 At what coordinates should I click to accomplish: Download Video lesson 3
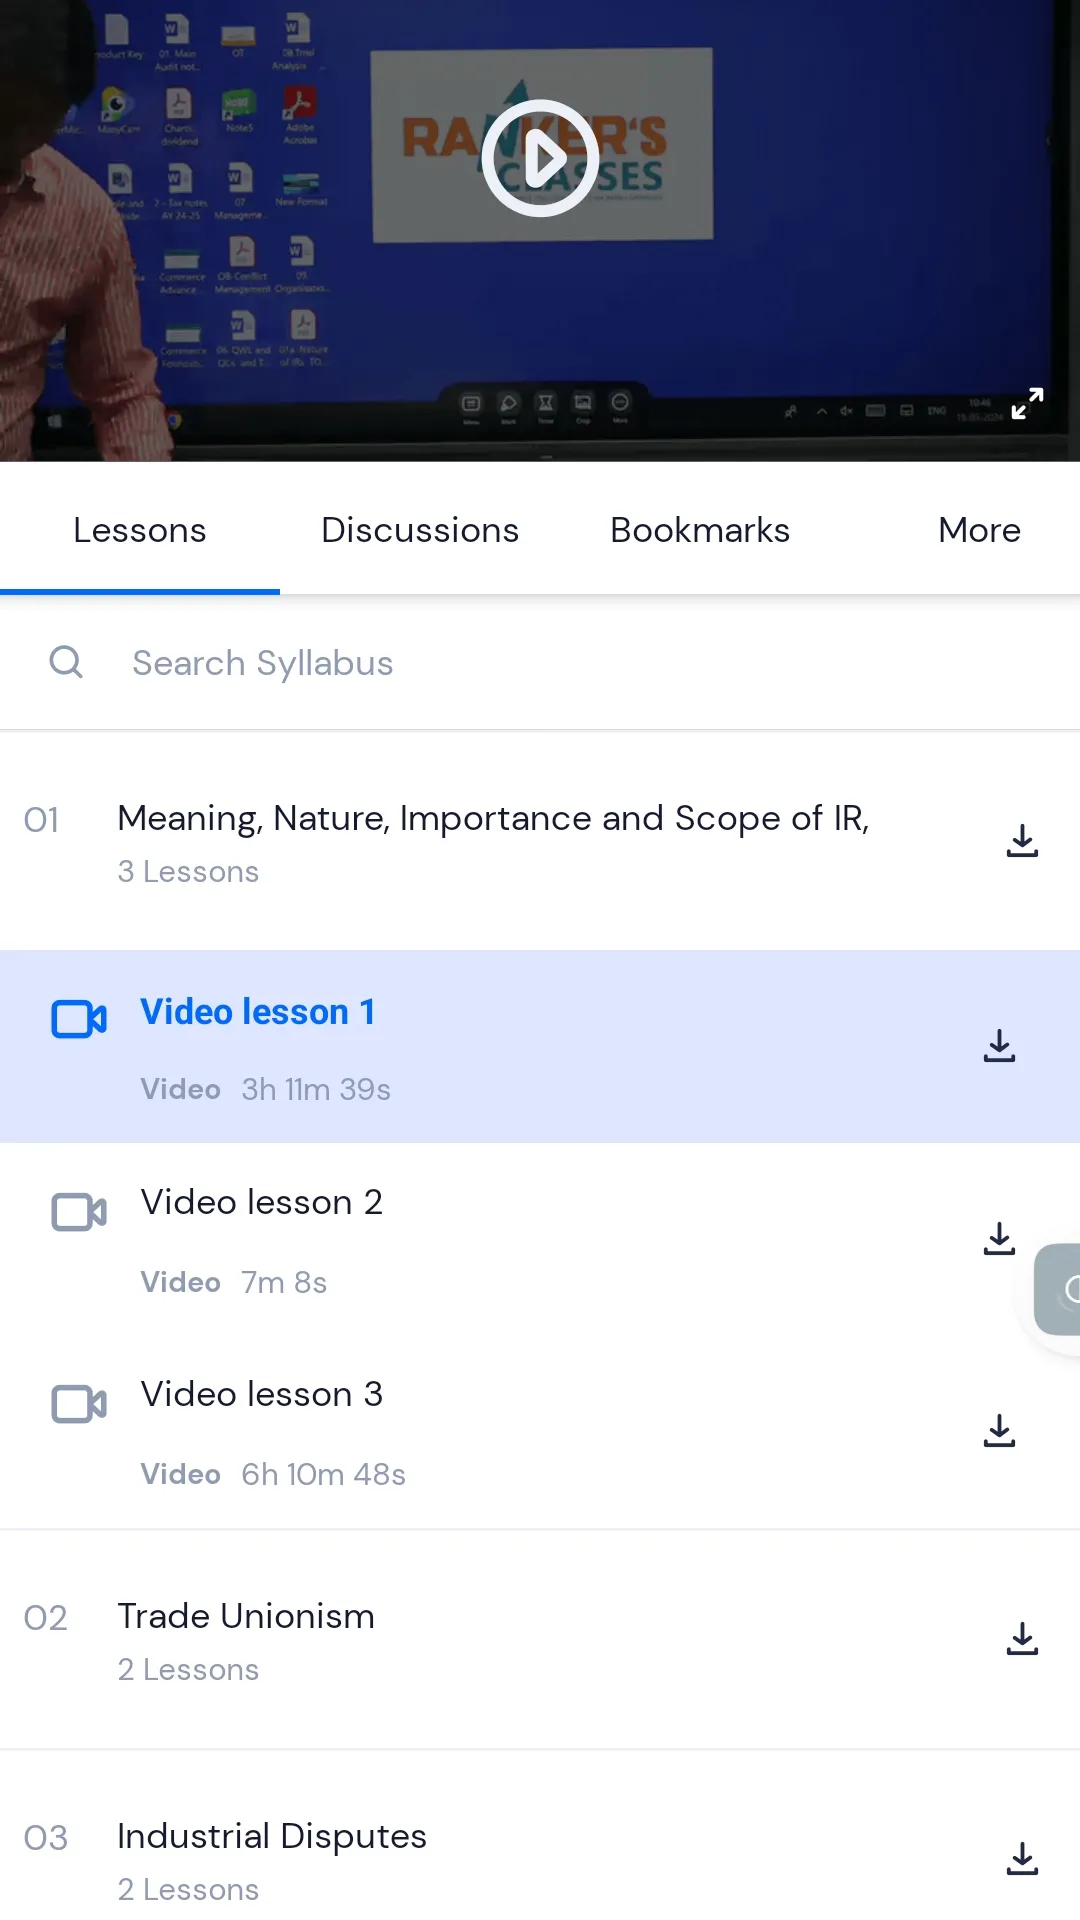pos(999,1431)
